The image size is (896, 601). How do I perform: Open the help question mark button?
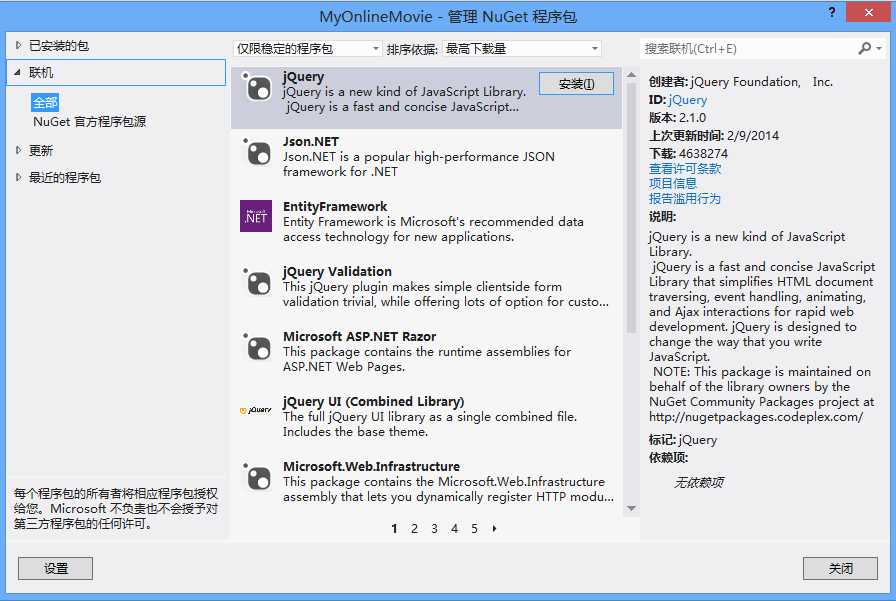pos(832,12)
